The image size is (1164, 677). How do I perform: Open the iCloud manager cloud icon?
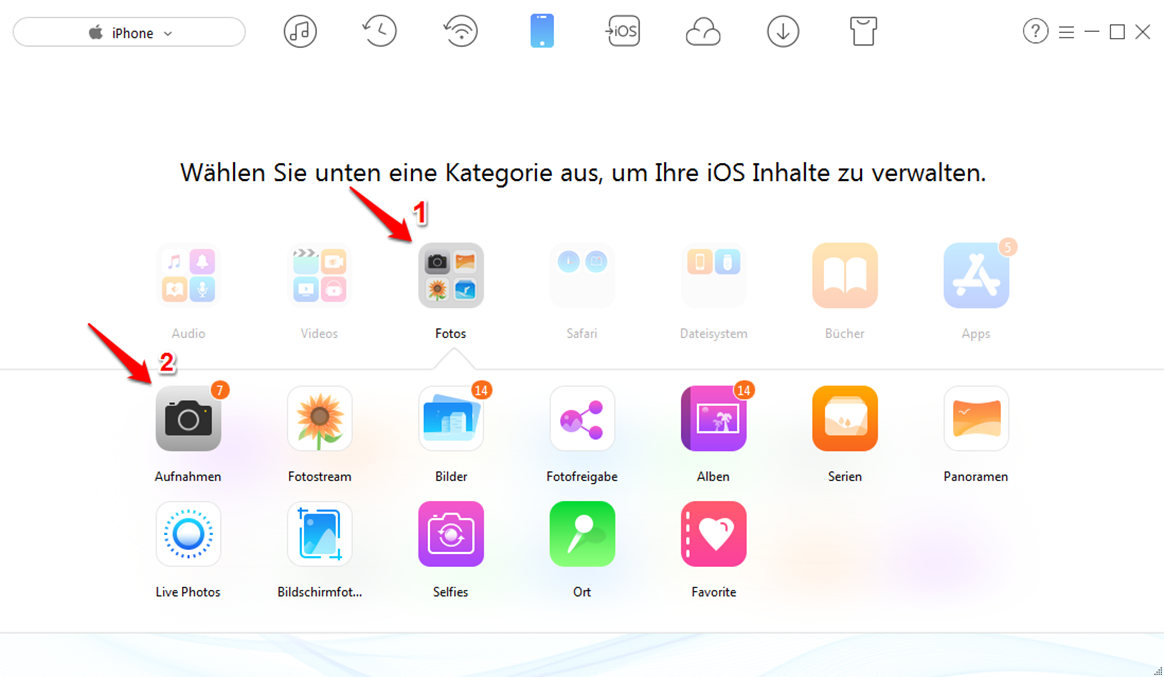[702, 33]
